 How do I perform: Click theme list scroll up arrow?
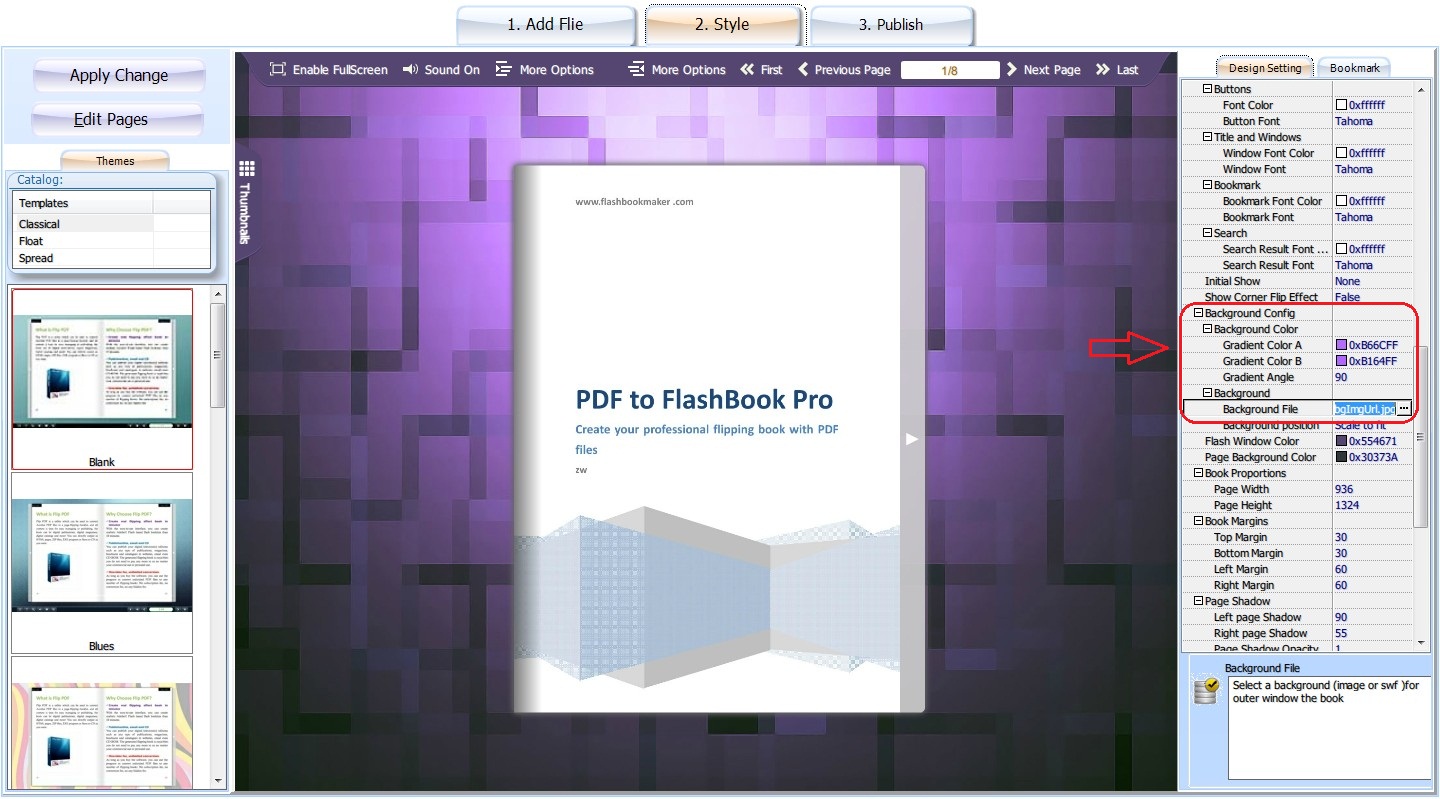[x=218, y=294]
